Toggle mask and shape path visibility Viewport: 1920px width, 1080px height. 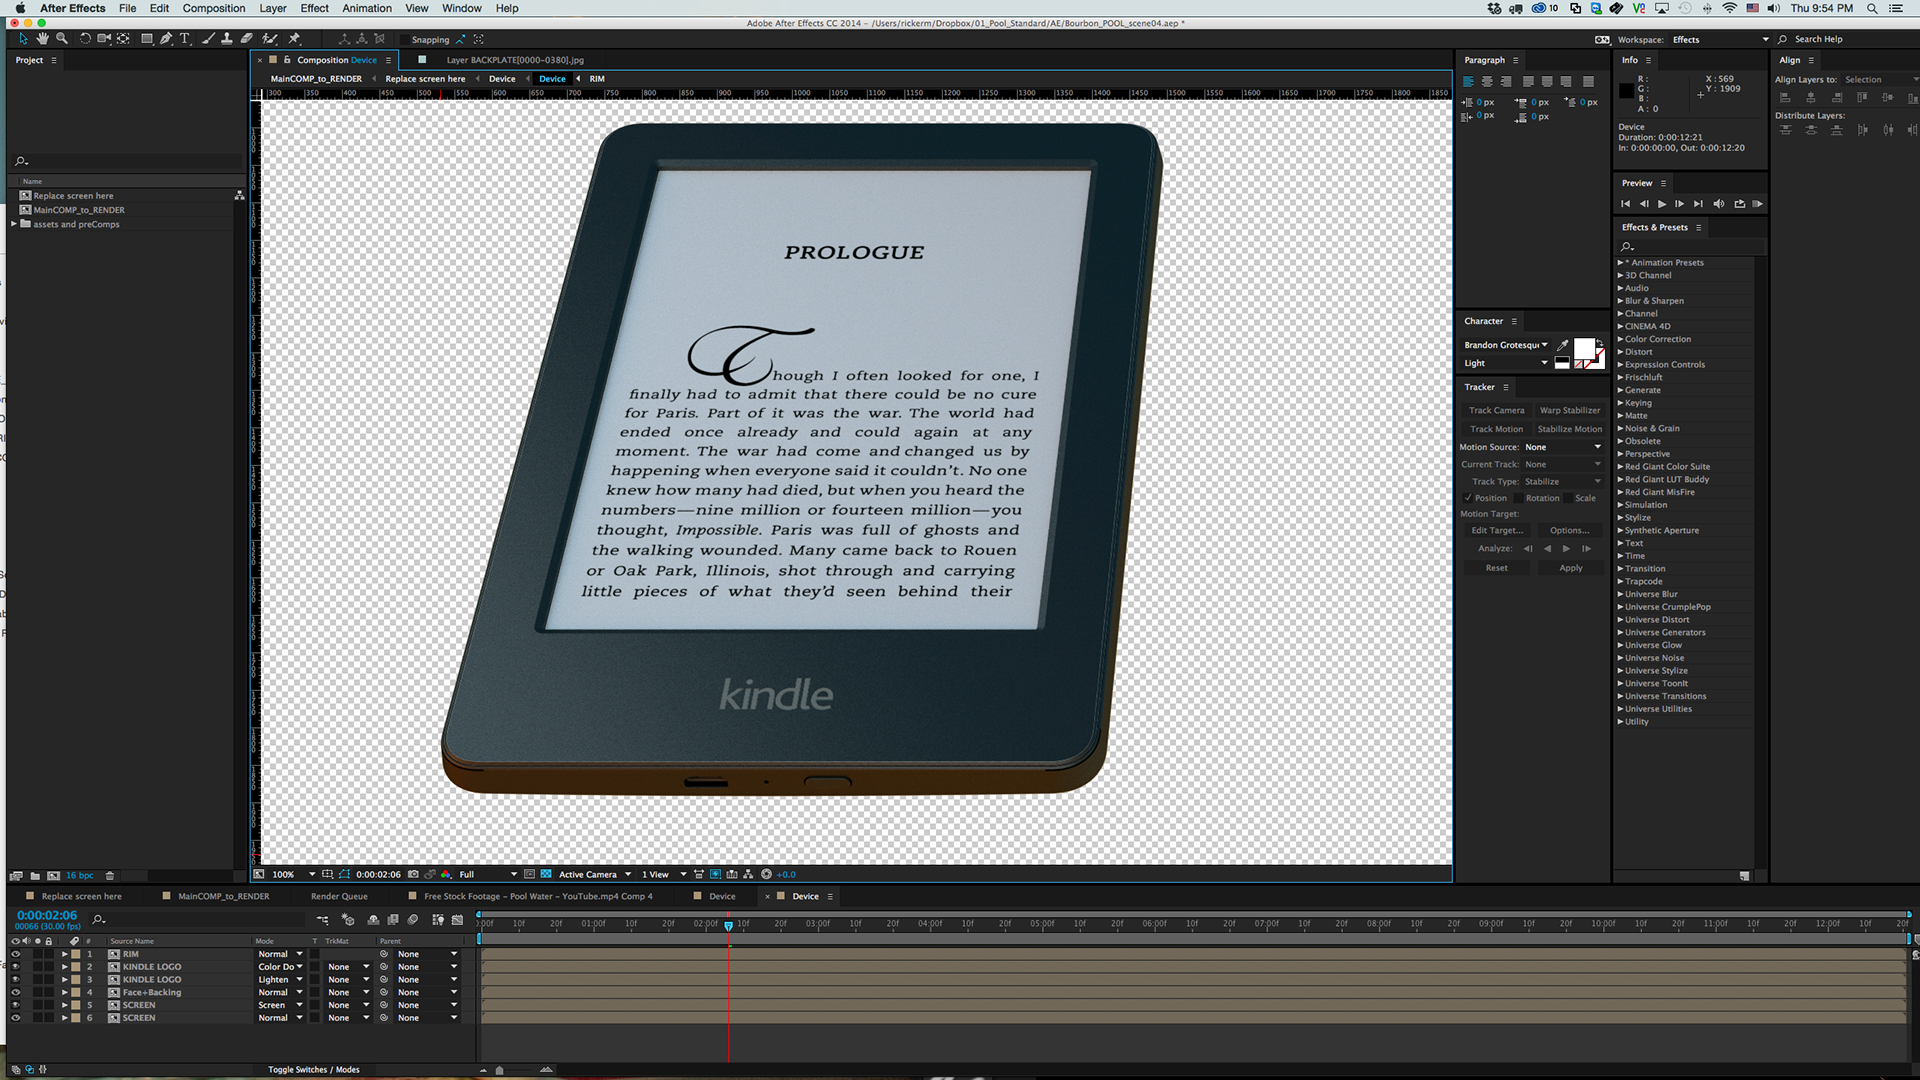(344, 874)
